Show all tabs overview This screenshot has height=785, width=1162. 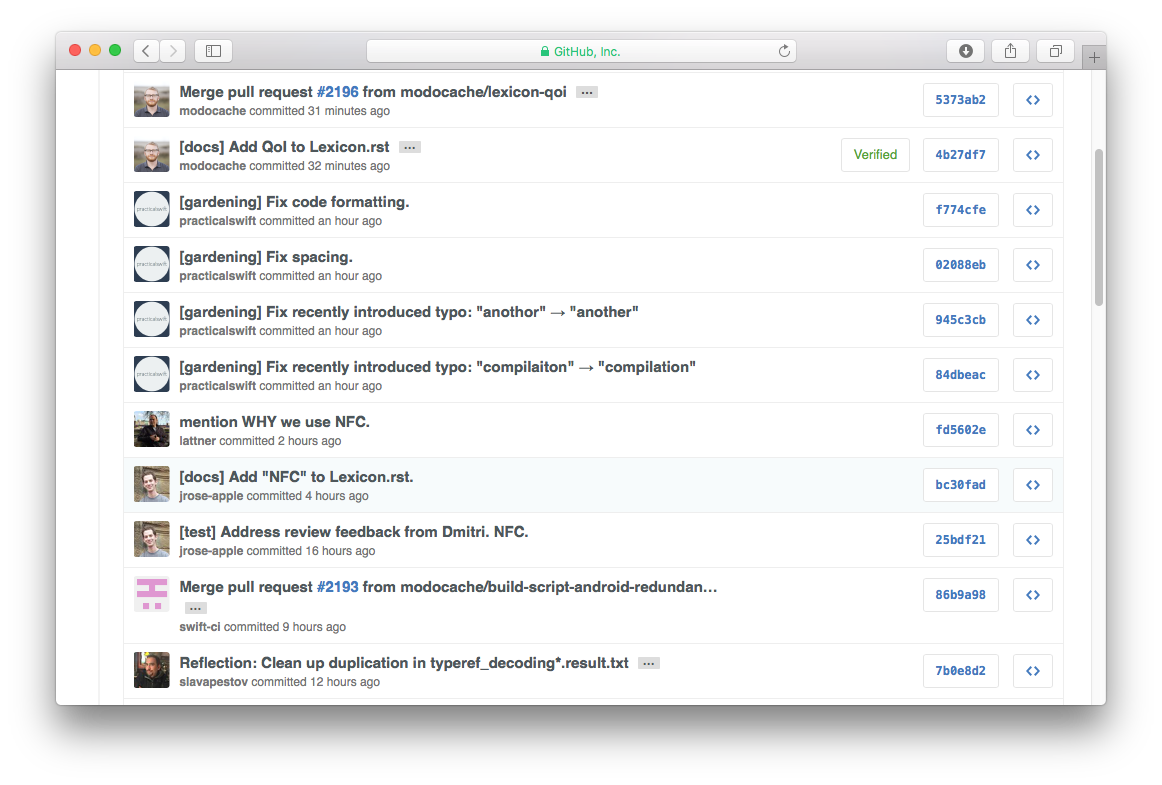tap(1055, 50)
